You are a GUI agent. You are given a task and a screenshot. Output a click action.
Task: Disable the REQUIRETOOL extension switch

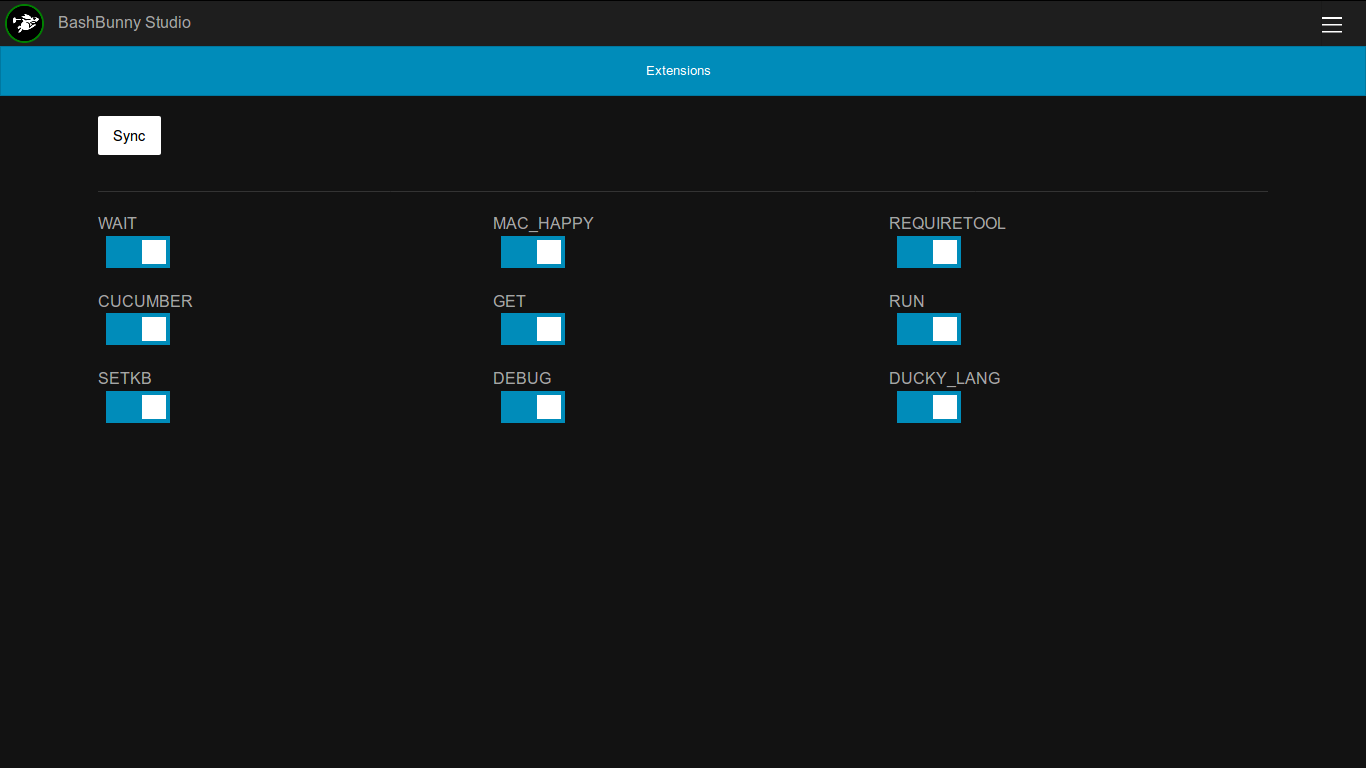point(929,252)
